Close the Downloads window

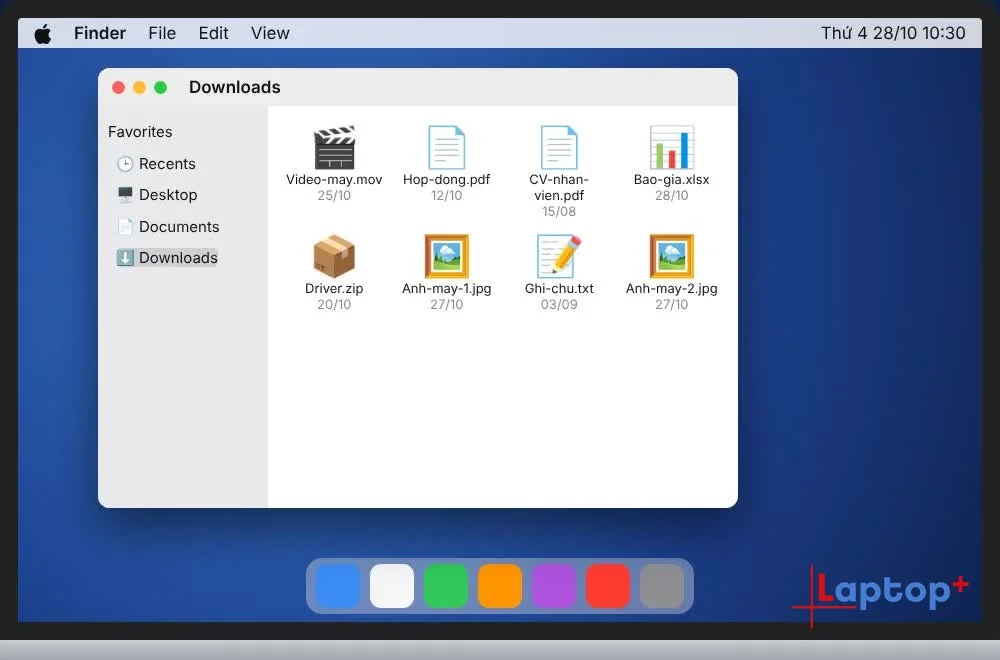click(118, 87)
